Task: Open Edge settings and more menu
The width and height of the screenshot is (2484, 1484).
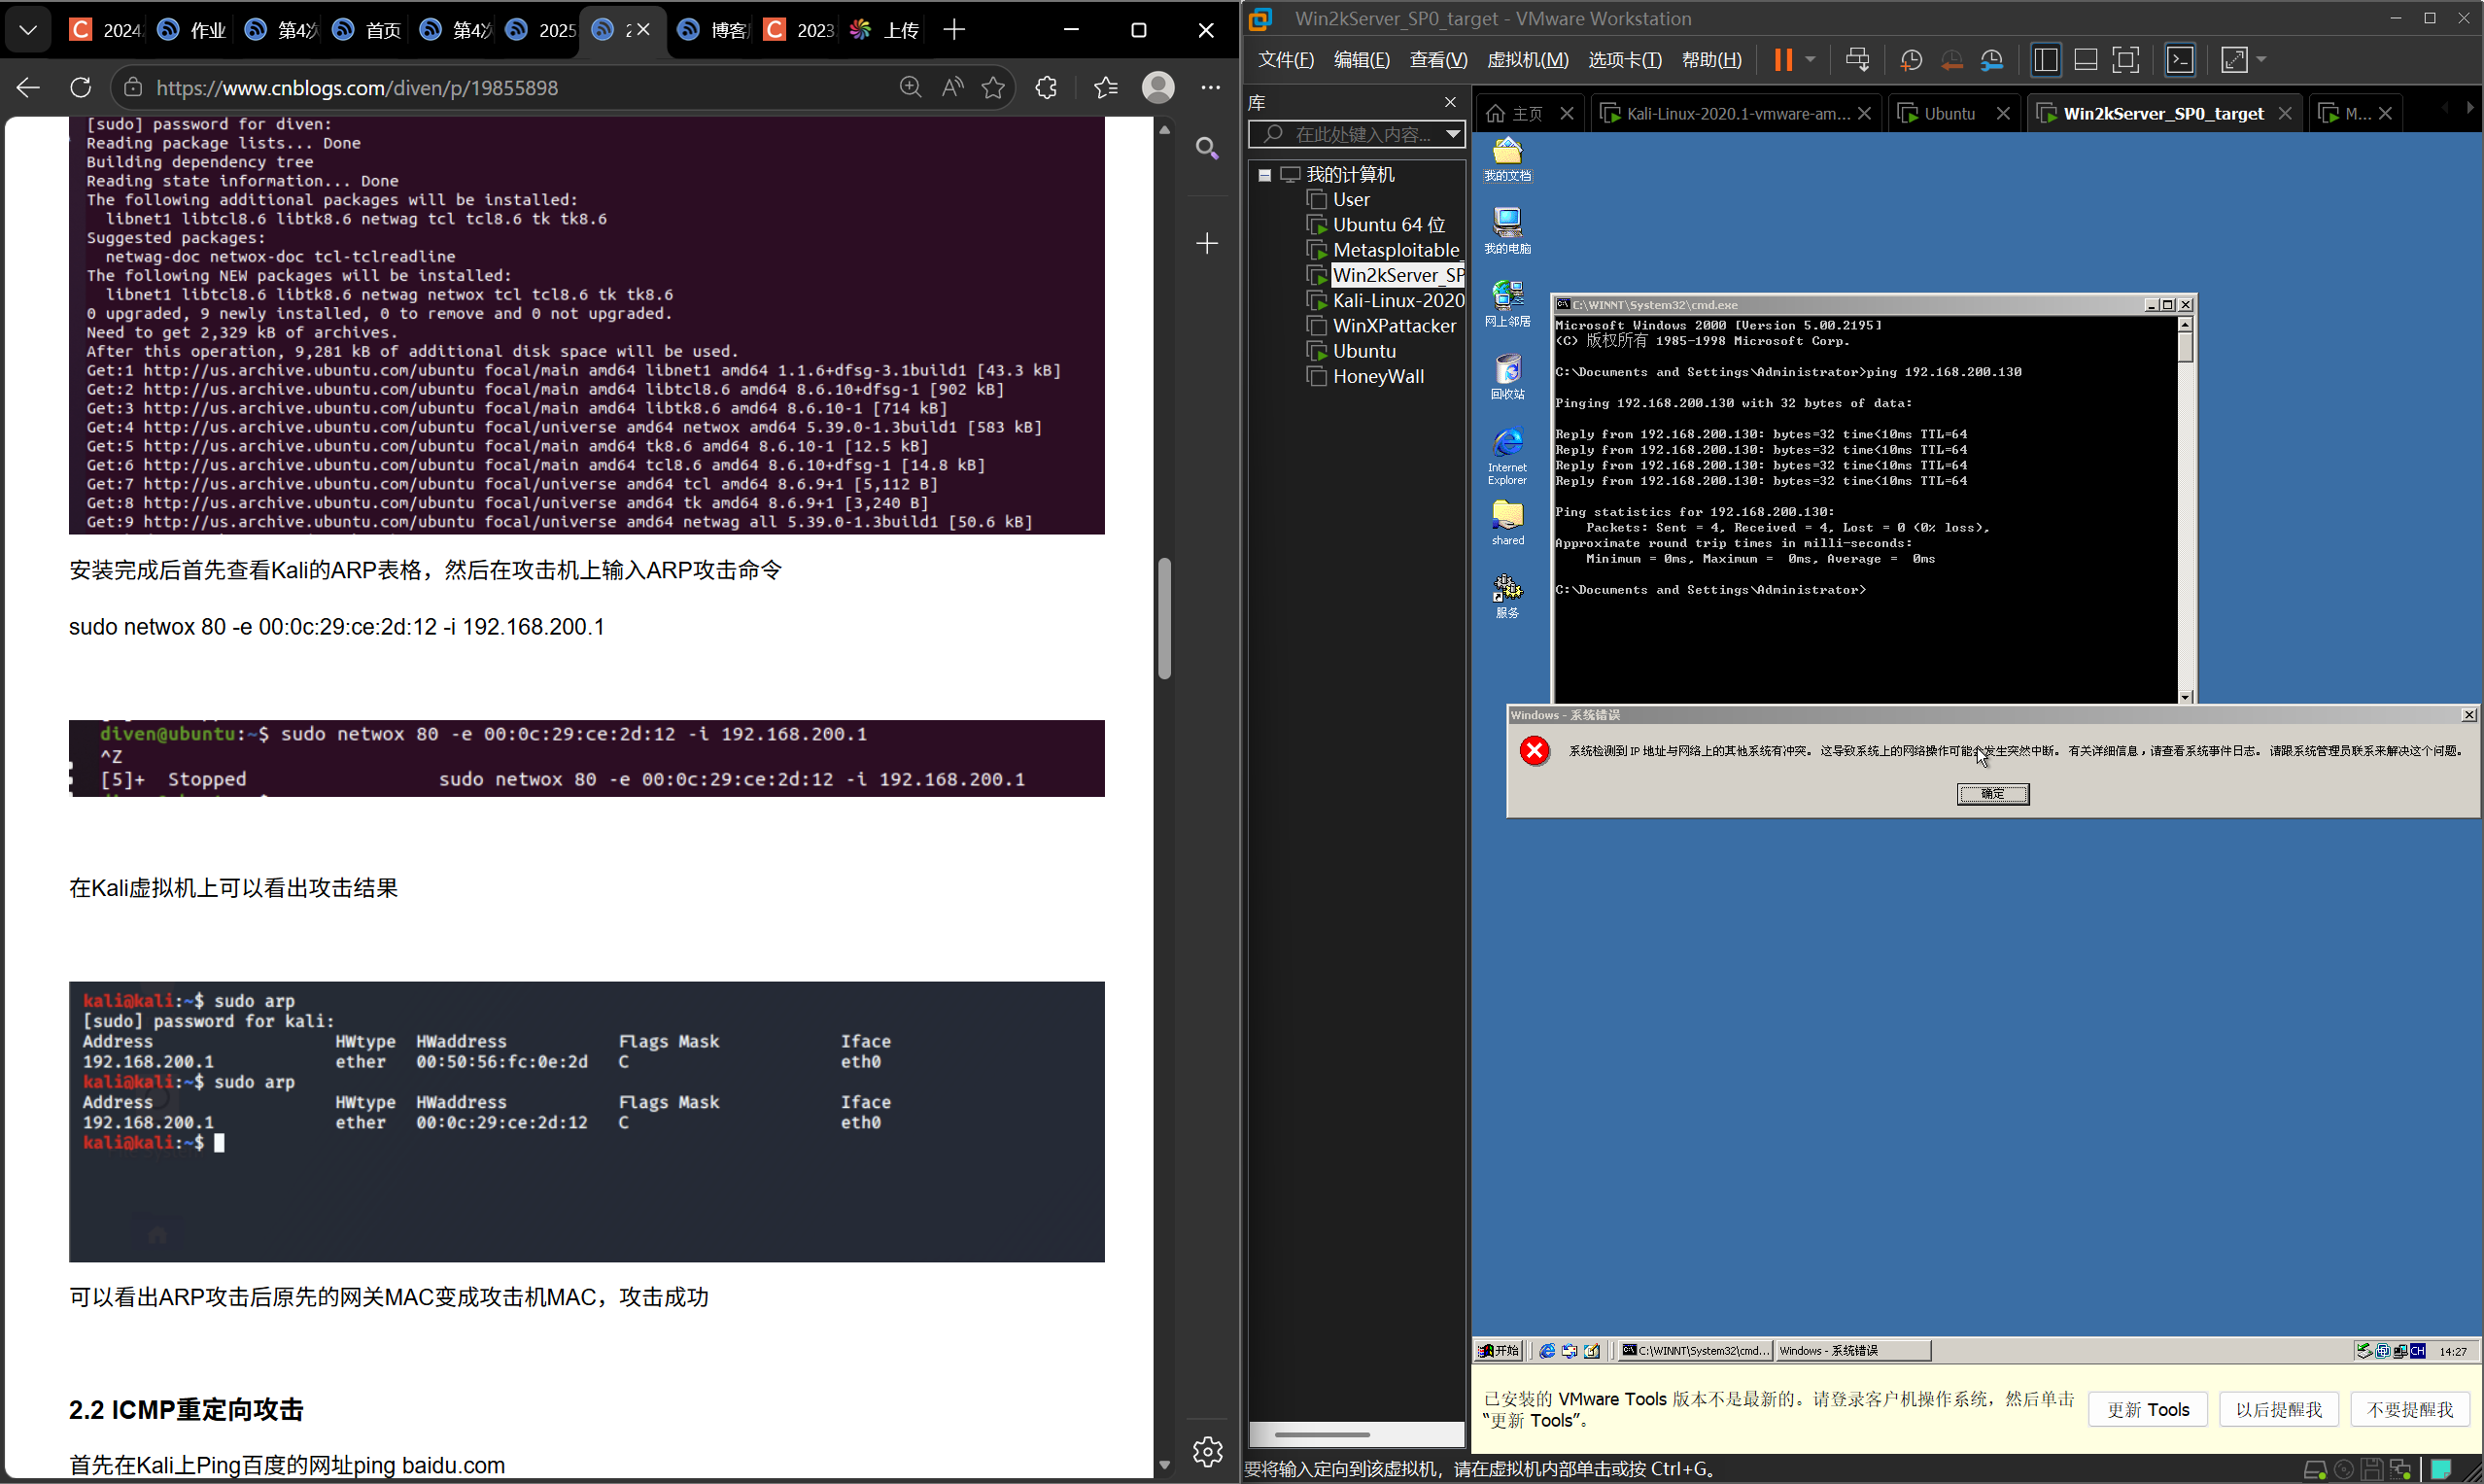Action: pyautogui.click(x=1210, y=88)
